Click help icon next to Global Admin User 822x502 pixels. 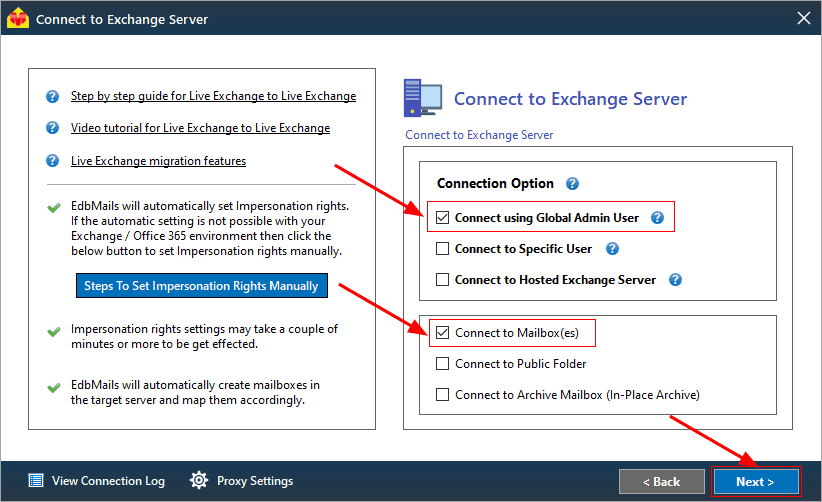coord(657,217)
